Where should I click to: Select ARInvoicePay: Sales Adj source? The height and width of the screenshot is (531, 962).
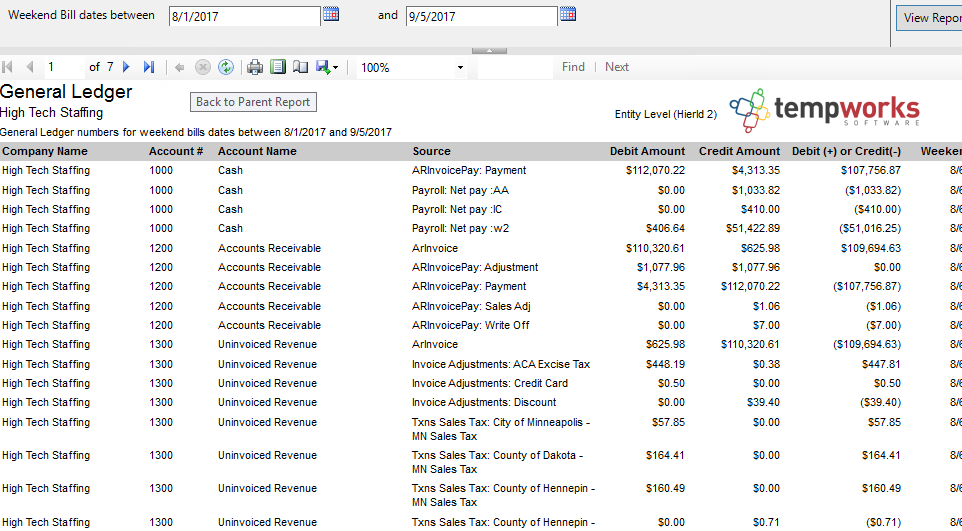click(471, 306)
